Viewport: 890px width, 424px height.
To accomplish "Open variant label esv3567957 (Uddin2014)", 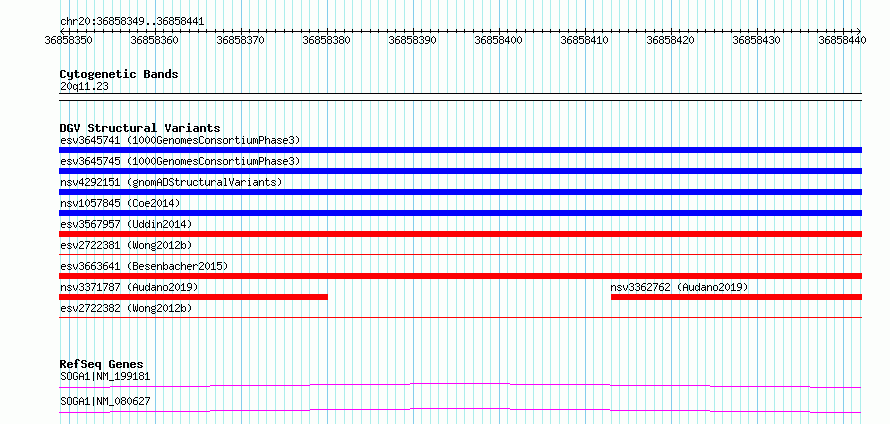I will point(126,224).
